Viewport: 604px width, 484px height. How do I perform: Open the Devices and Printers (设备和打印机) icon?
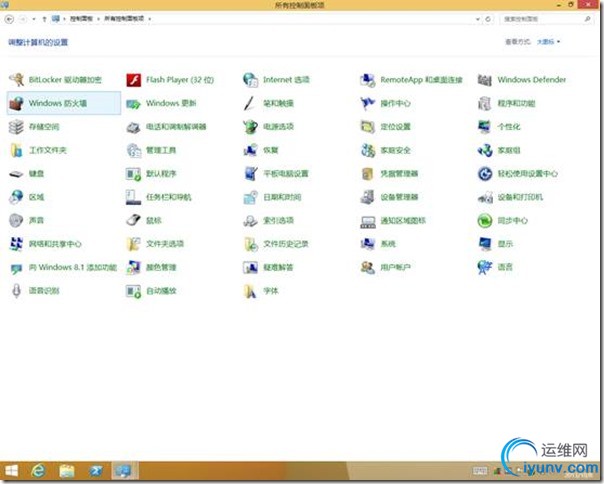[x=485, y=197]
